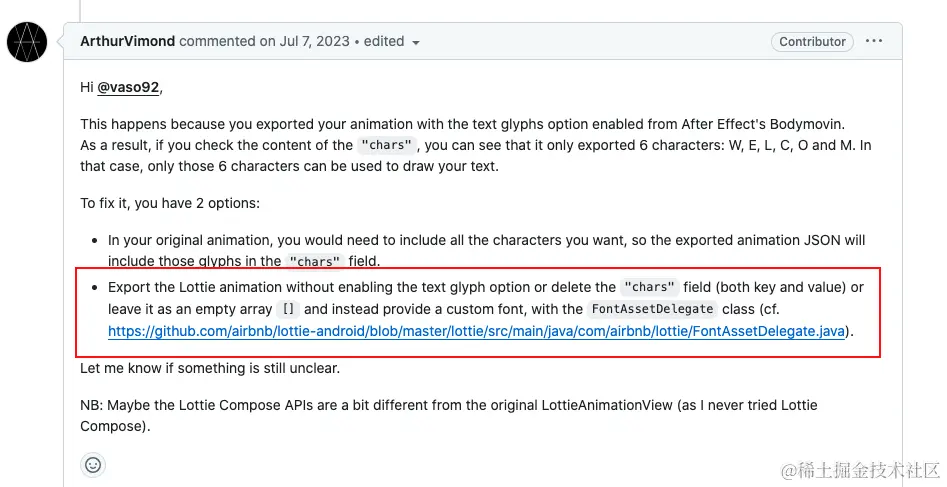The width and height of the screenshot is (947, 487).
Task: Click the FontAssetDelegate inline code text
Action: pos(652,309)
